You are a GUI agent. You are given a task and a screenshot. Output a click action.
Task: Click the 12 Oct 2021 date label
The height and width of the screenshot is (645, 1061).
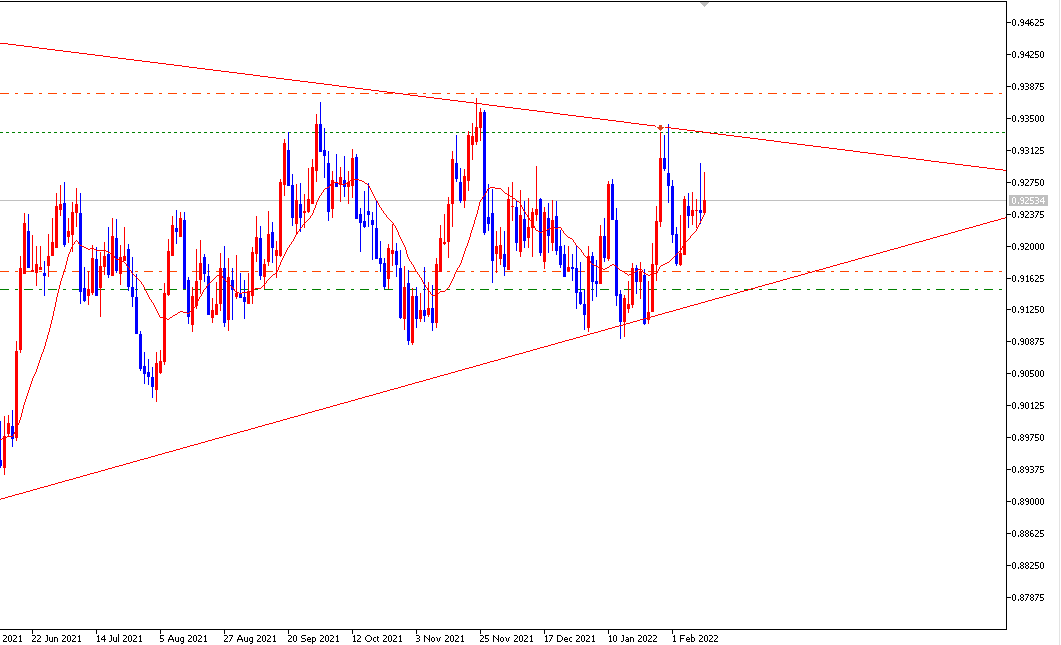(377, 638)
